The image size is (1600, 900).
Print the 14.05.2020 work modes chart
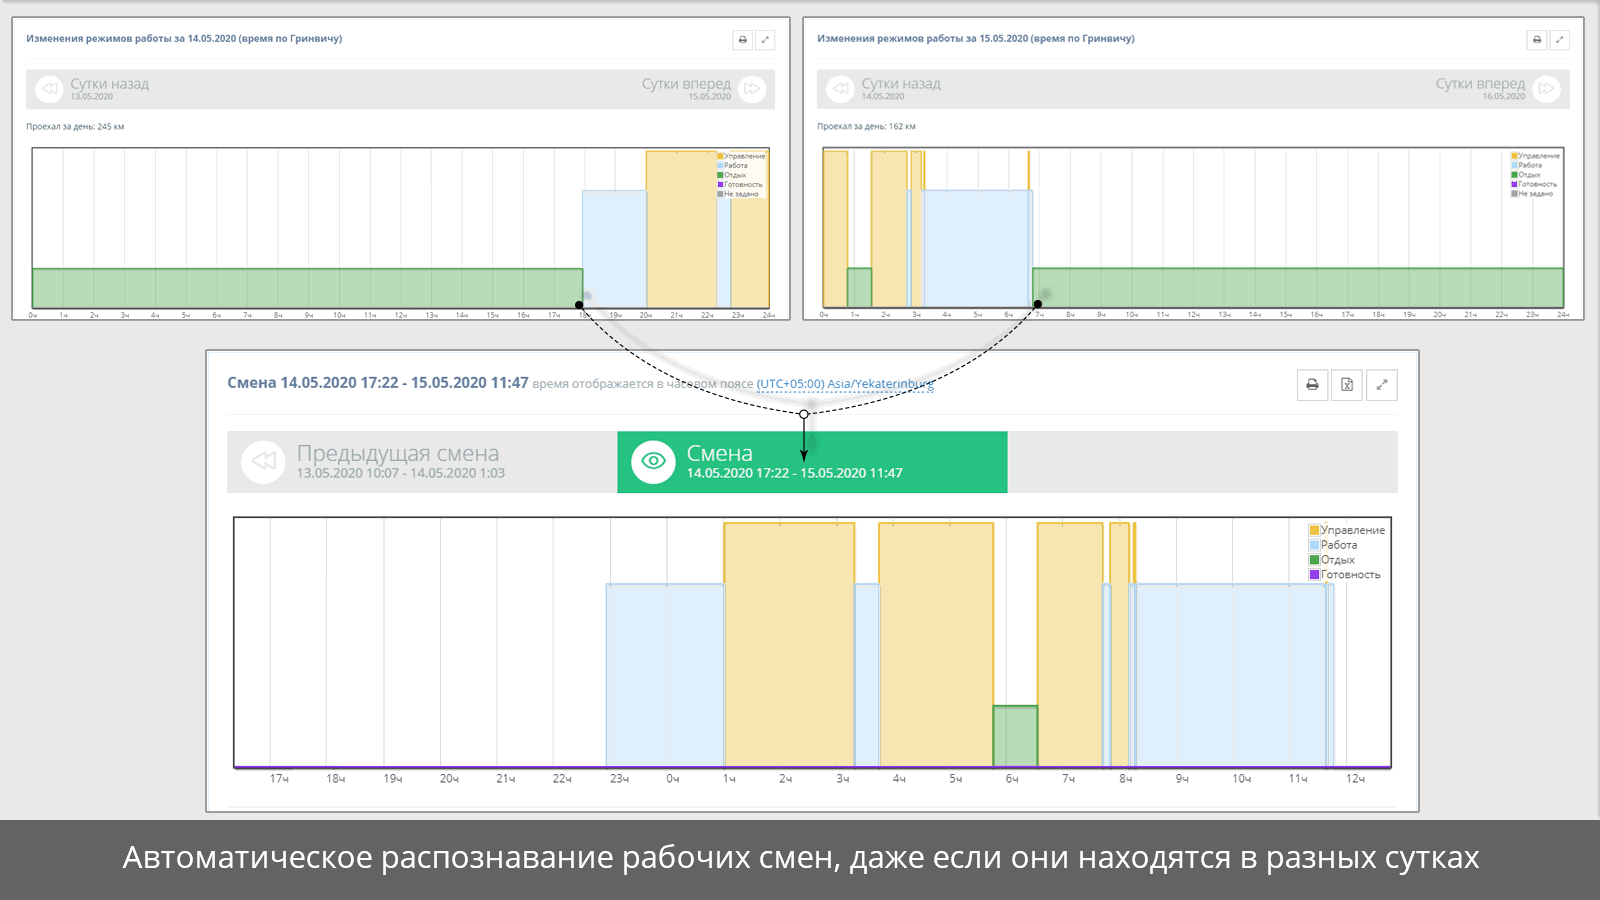(x=742, y=40)
